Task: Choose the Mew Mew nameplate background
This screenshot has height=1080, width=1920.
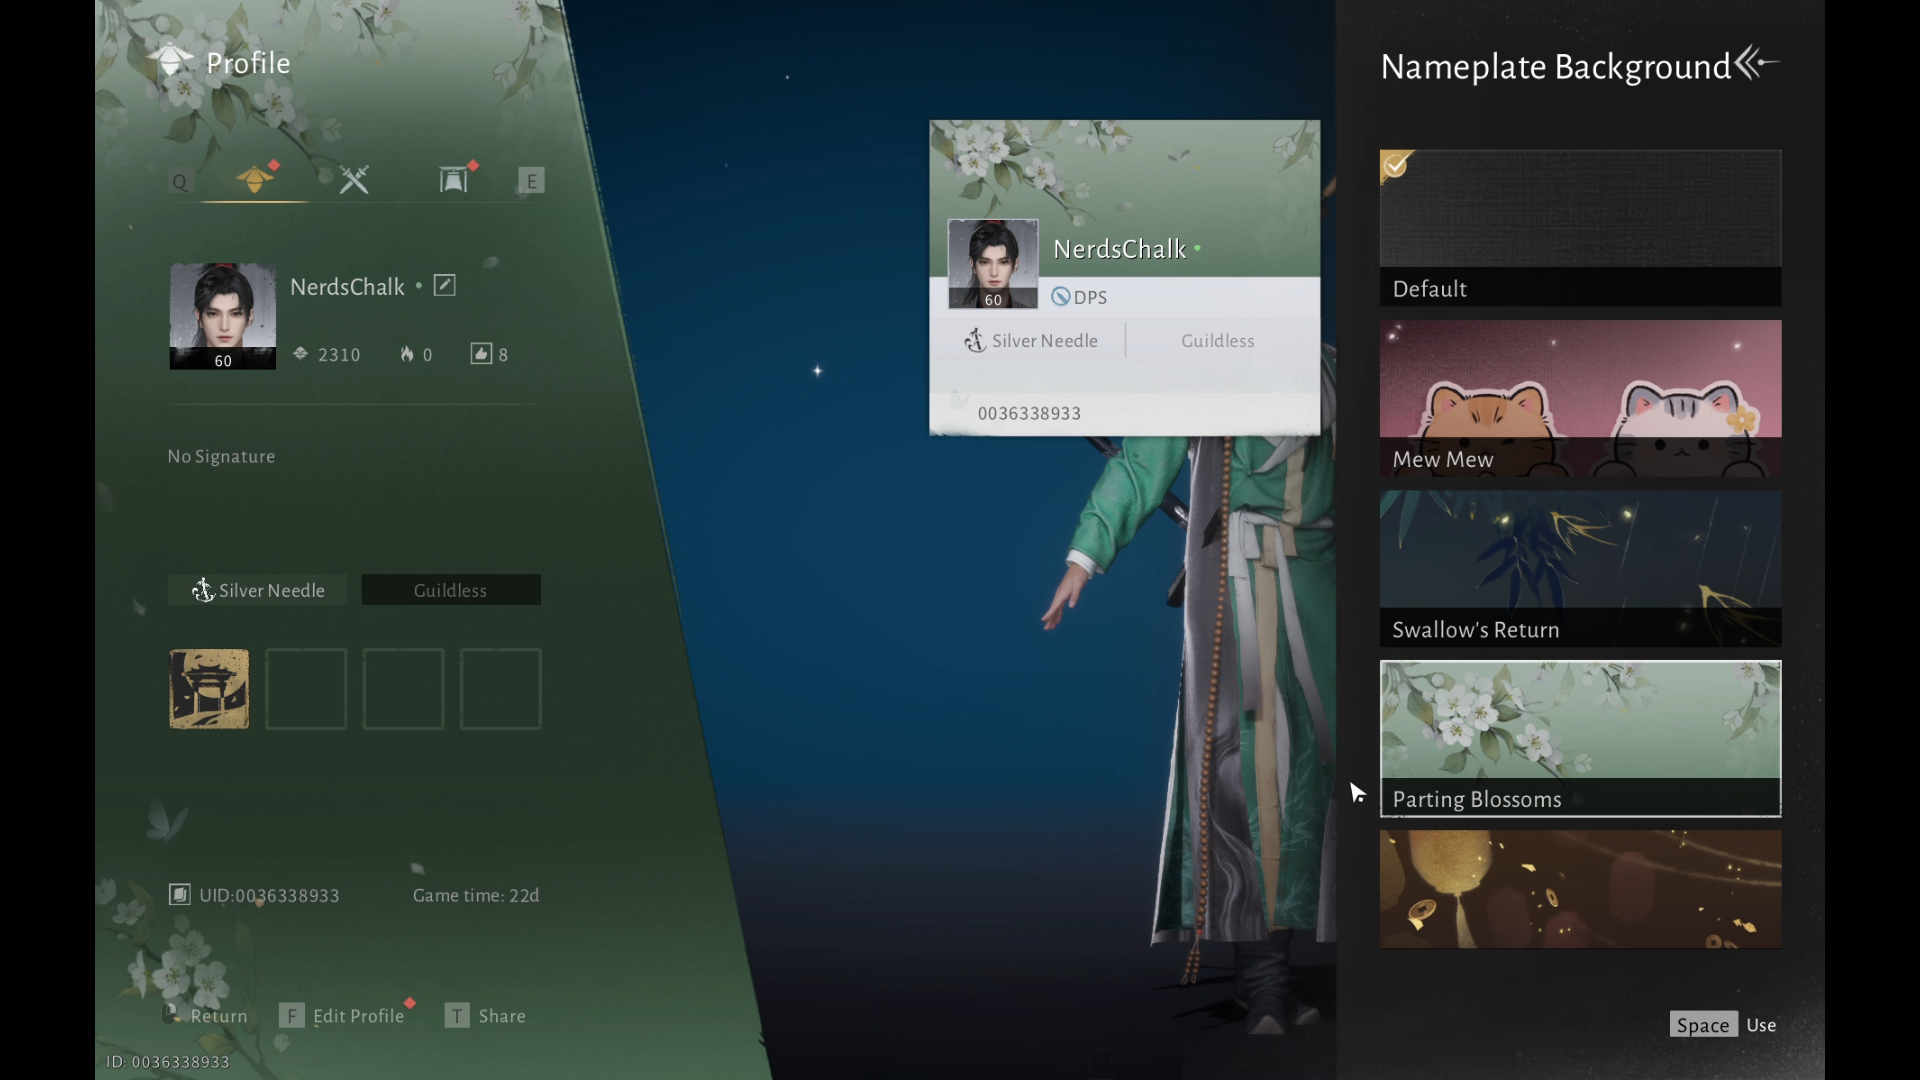Action: point(1580,398)
